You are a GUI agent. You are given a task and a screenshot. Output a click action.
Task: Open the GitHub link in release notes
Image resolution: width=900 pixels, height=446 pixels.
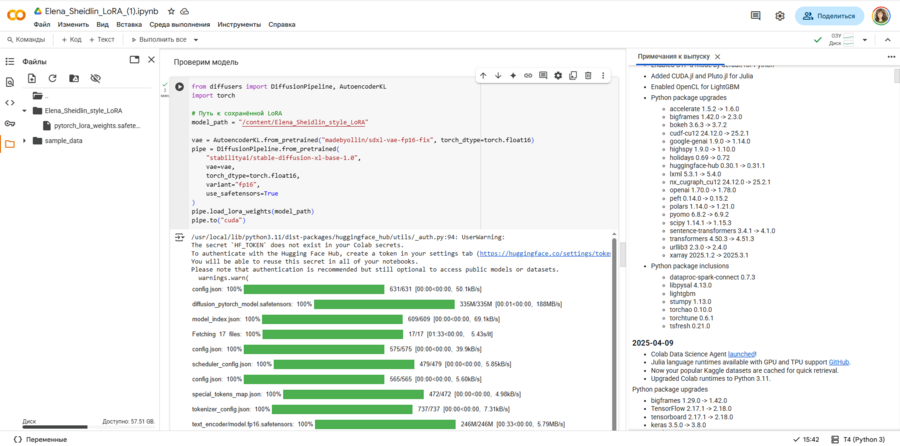[839, 361]
